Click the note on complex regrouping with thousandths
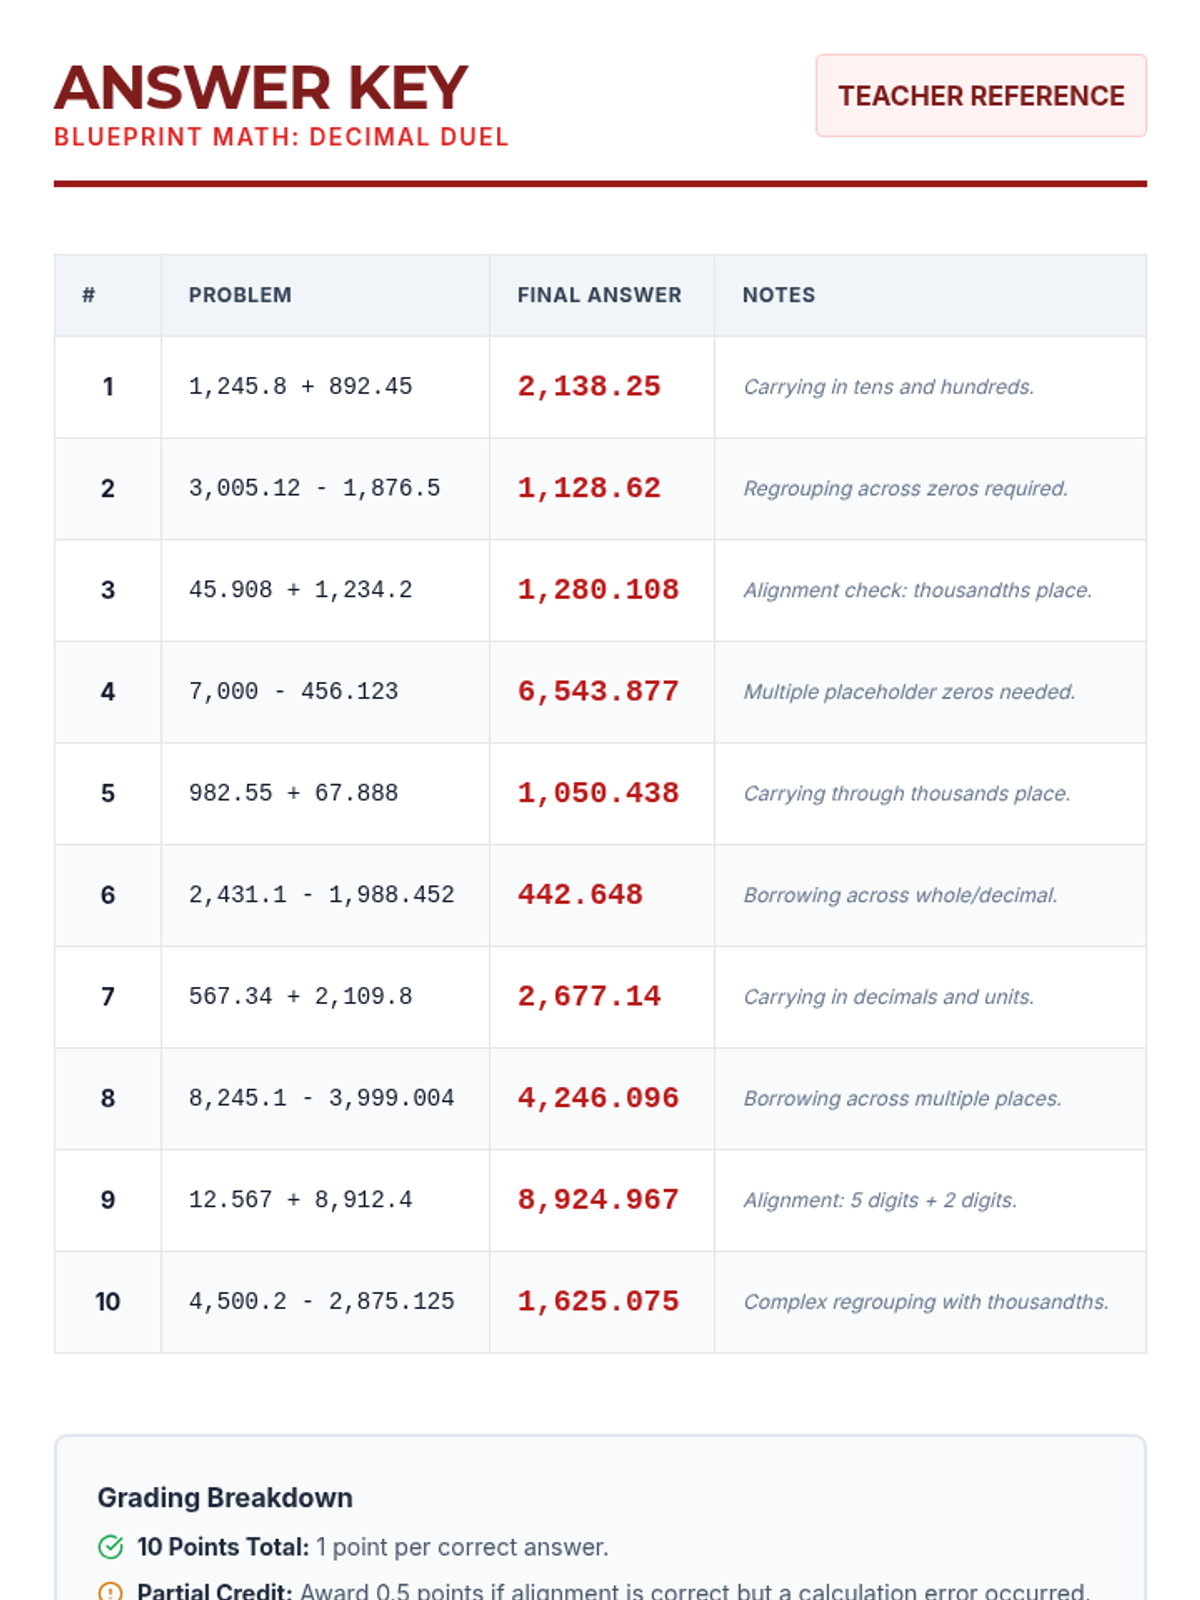 tap(926, 1302)
